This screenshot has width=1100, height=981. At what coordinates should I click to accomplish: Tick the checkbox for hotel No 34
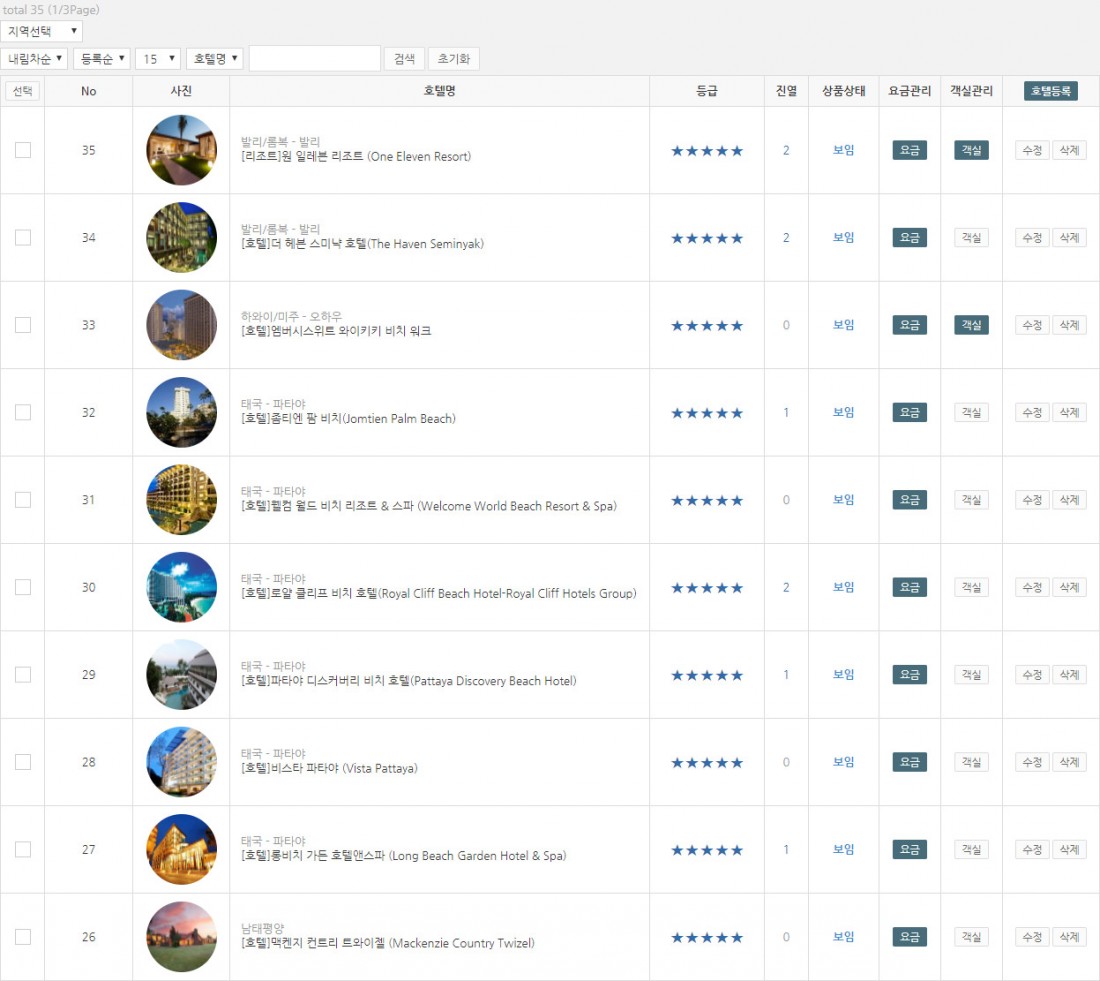[23, 237]
